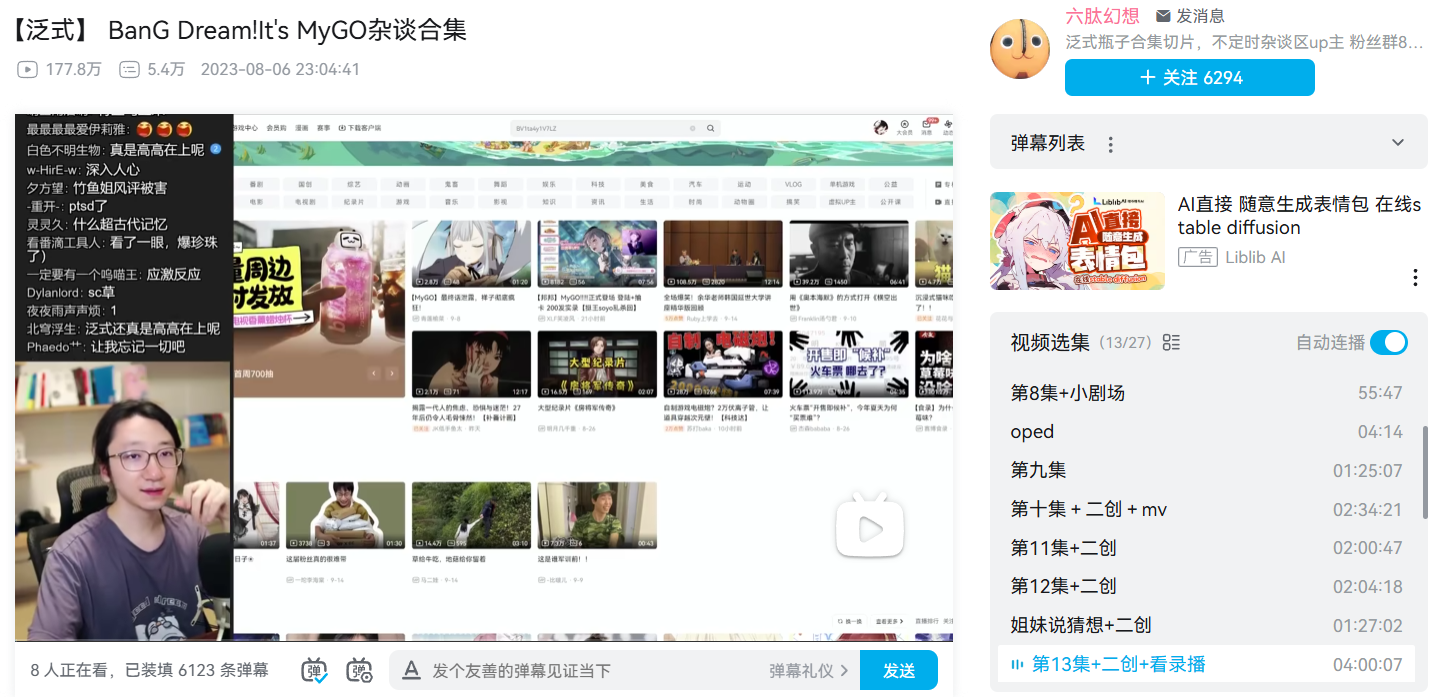Open danmaku font style A icon
Image resolution: width=1438 pixels, height=697 pixels.
410,671
